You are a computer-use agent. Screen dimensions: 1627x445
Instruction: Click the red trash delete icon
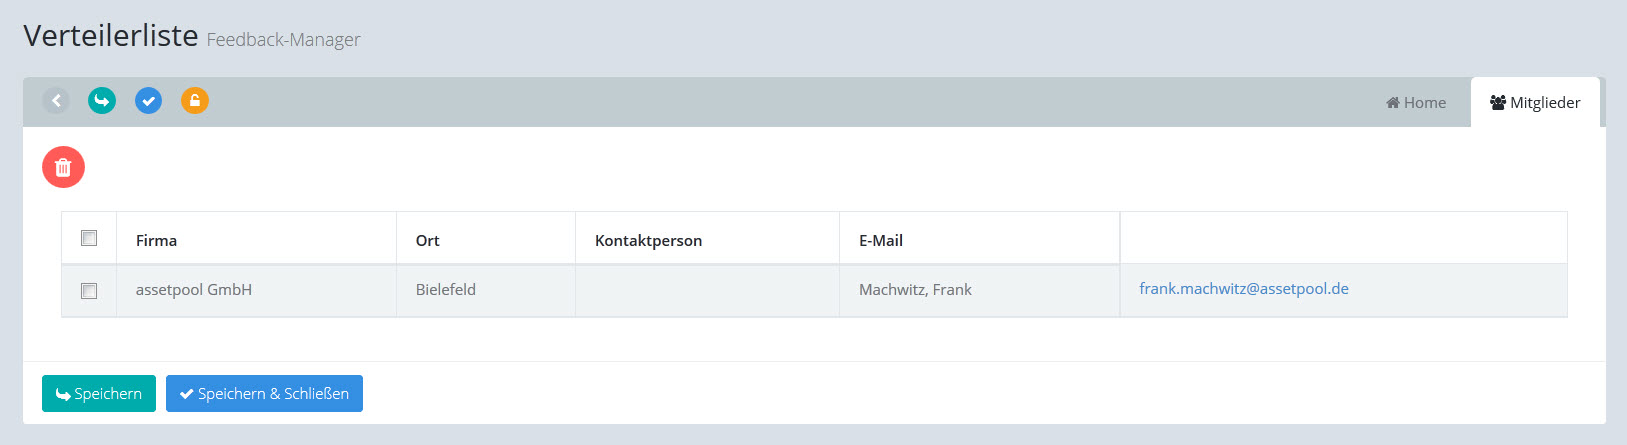click(x=63, y=167)
